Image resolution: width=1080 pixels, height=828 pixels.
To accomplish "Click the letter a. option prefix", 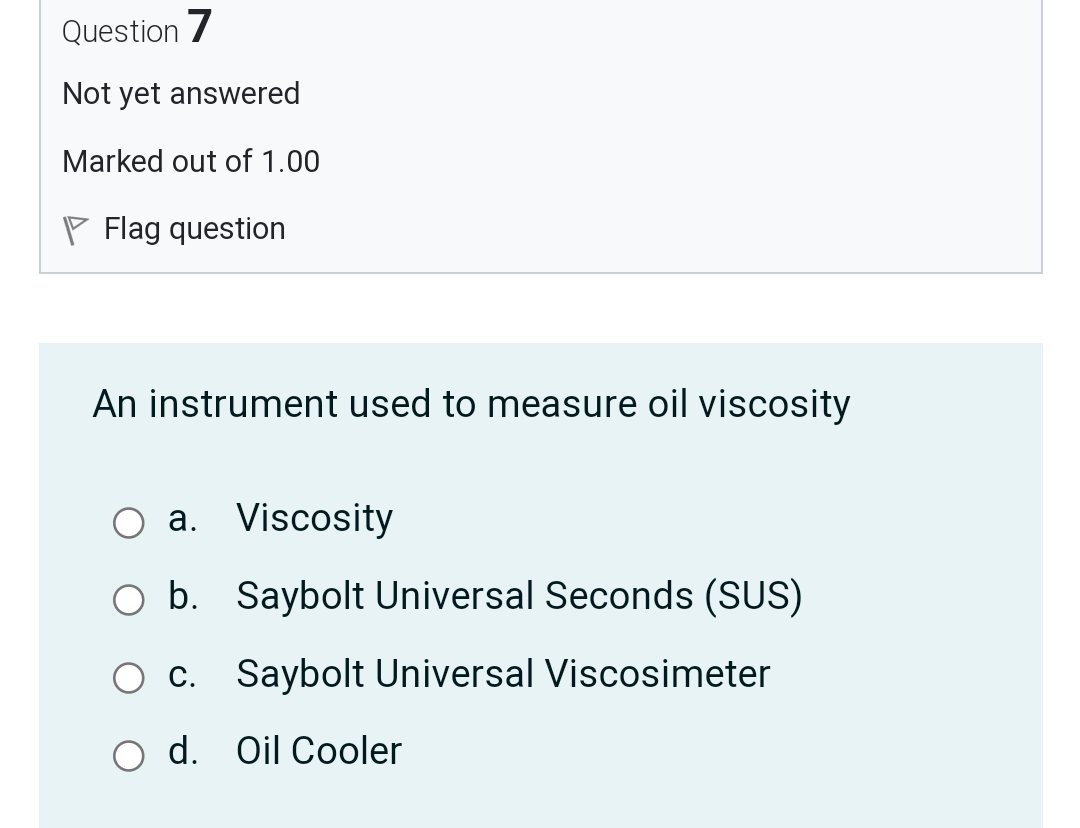I will (182, 518).
